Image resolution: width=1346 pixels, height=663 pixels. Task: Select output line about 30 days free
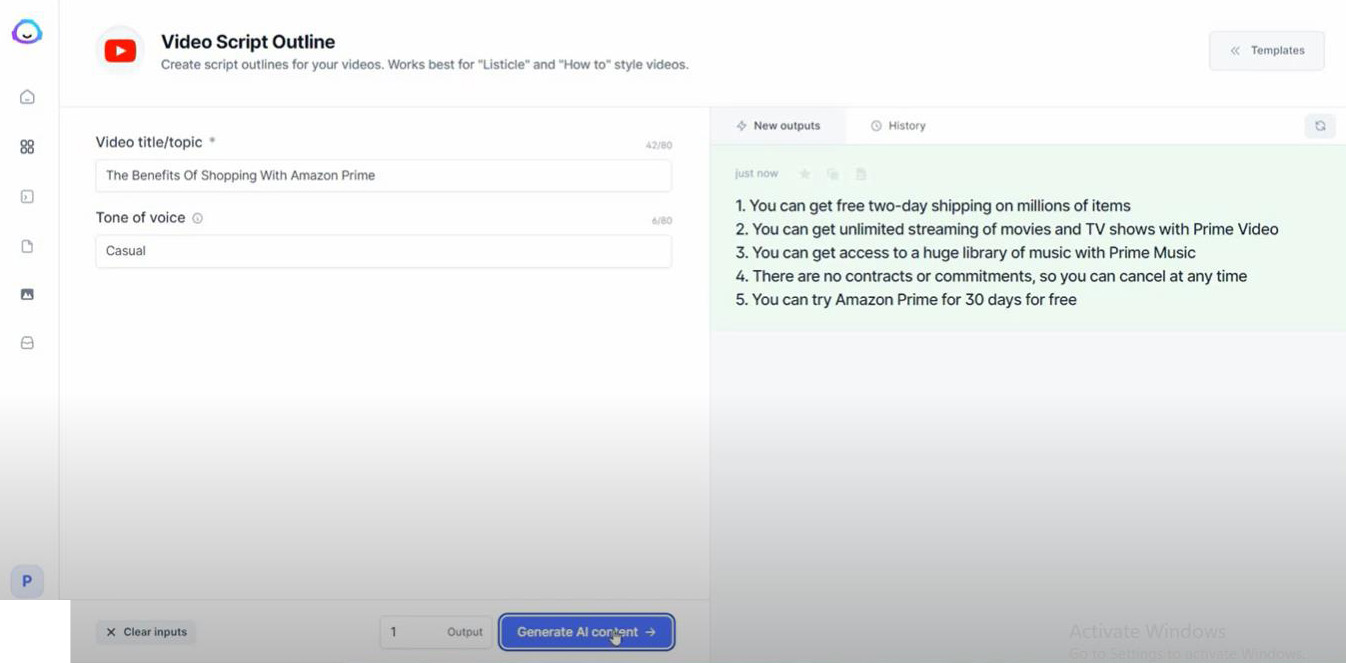click(x=906, y=299)
